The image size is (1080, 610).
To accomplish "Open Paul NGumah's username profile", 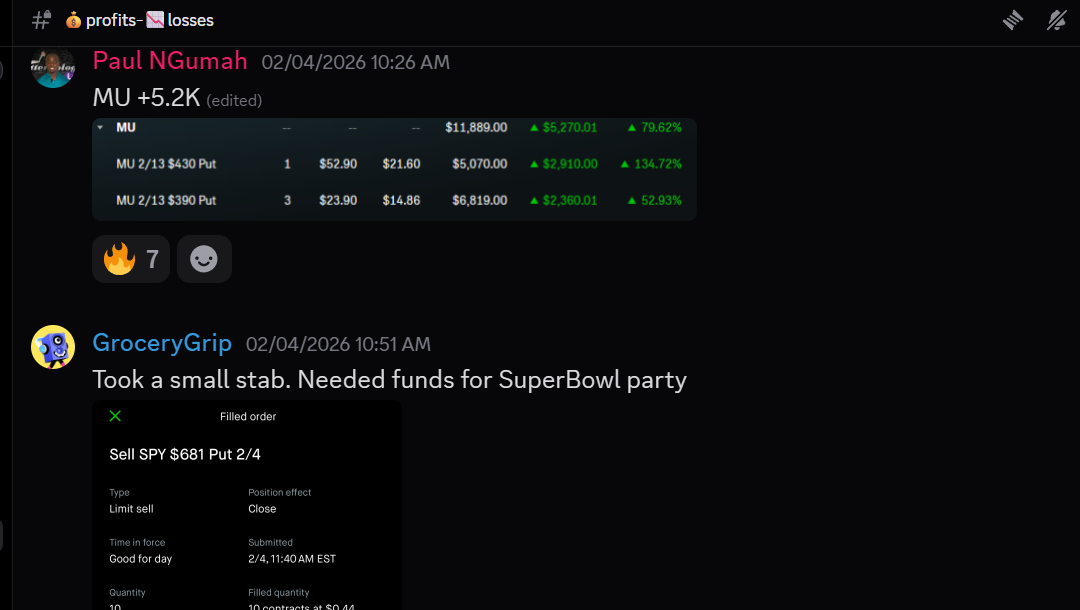I will (x=170, y=61).
